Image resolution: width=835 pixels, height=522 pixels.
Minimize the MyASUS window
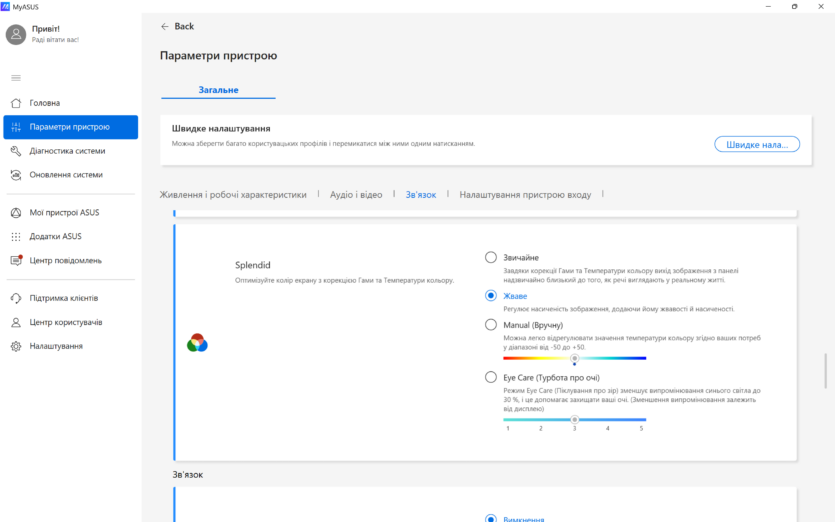(x=768, y=6)
